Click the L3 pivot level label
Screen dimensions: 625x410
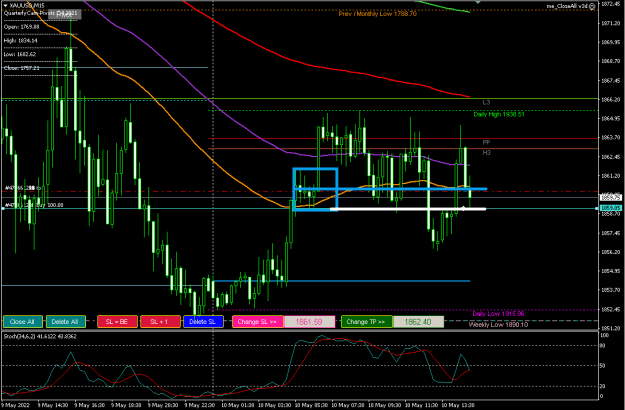pos(486,102)
